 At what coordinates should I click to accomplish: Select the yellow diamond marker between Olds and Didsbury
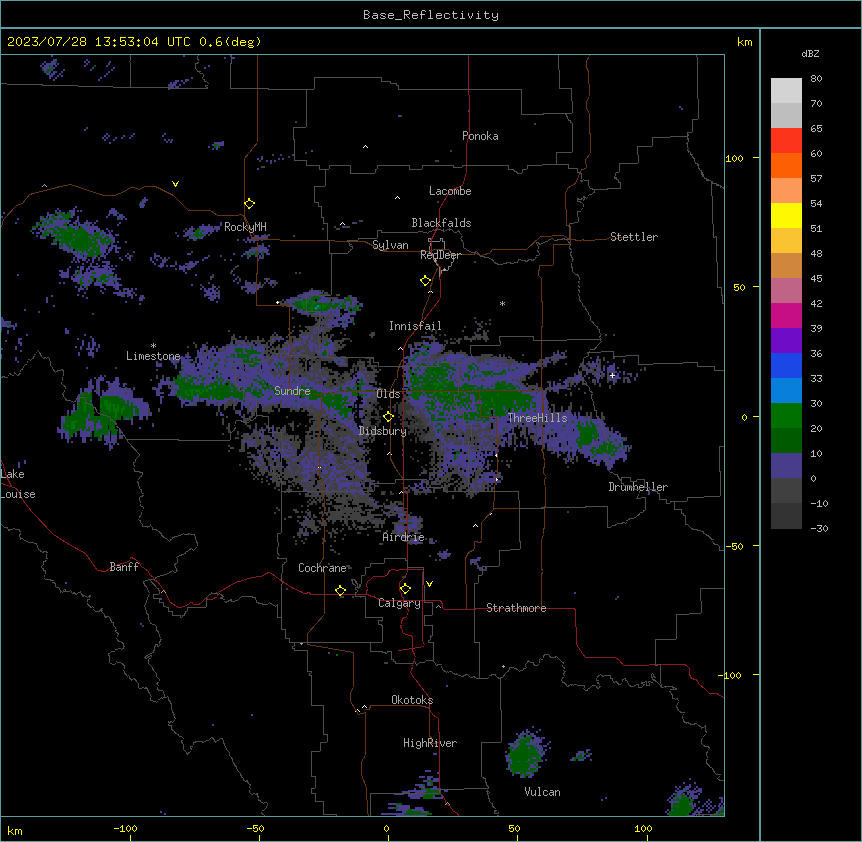(389, 417)
